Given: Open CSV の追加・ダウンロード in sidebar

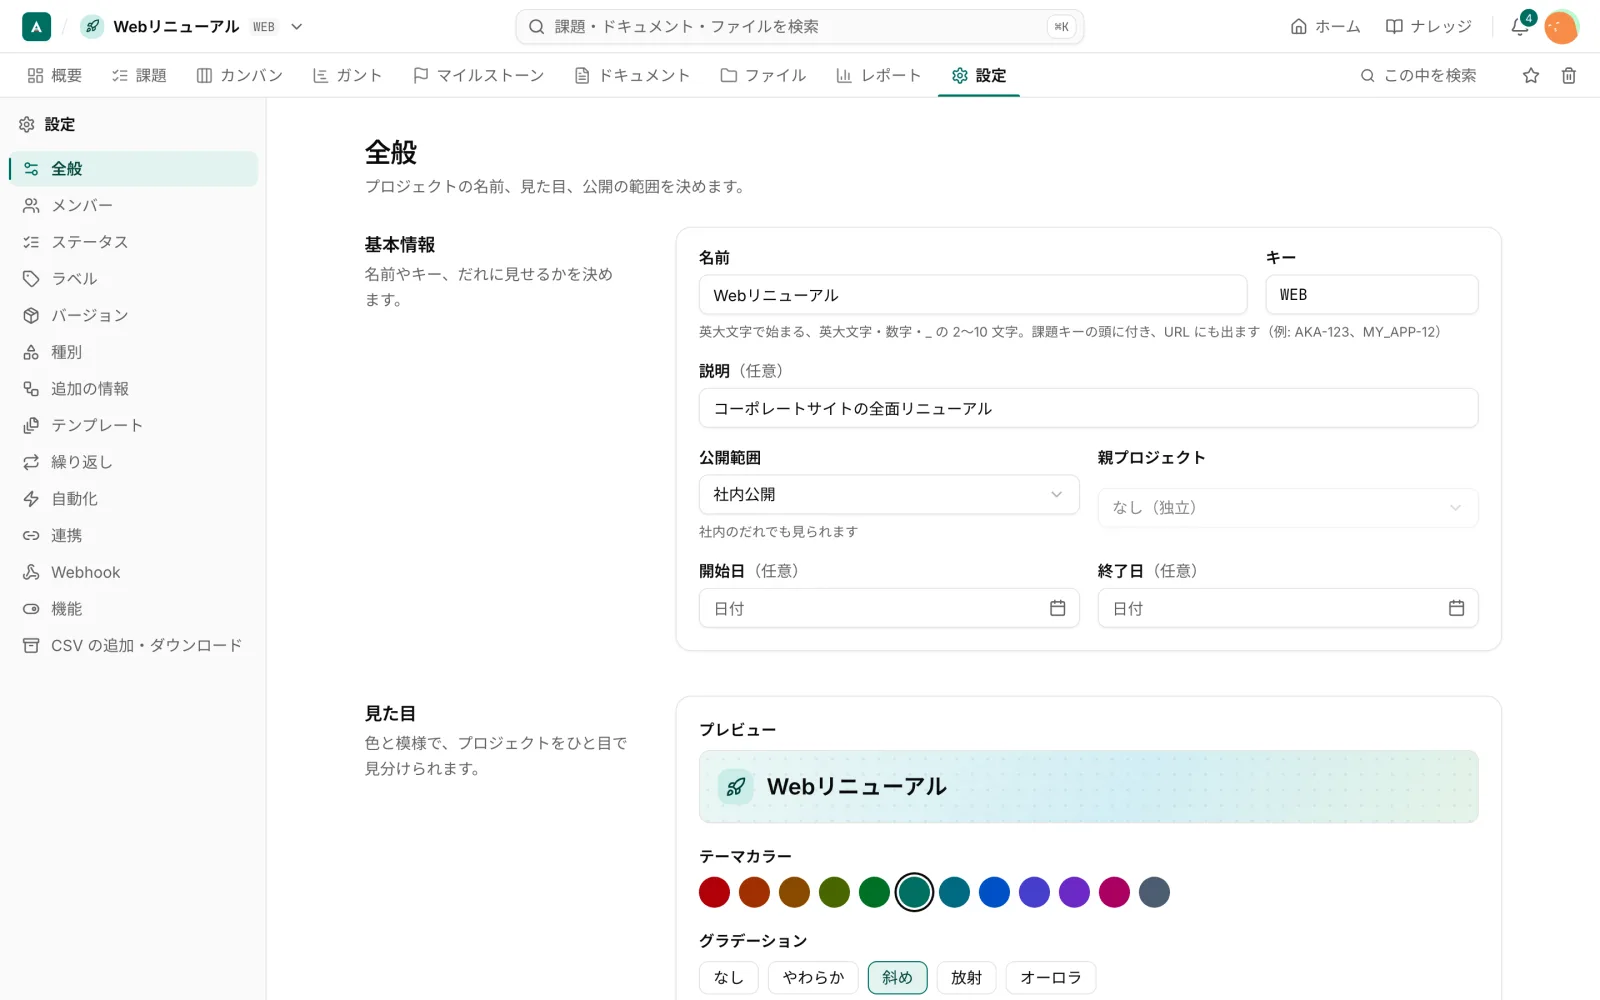Looking at the screenshot, I should pos(133,645).
